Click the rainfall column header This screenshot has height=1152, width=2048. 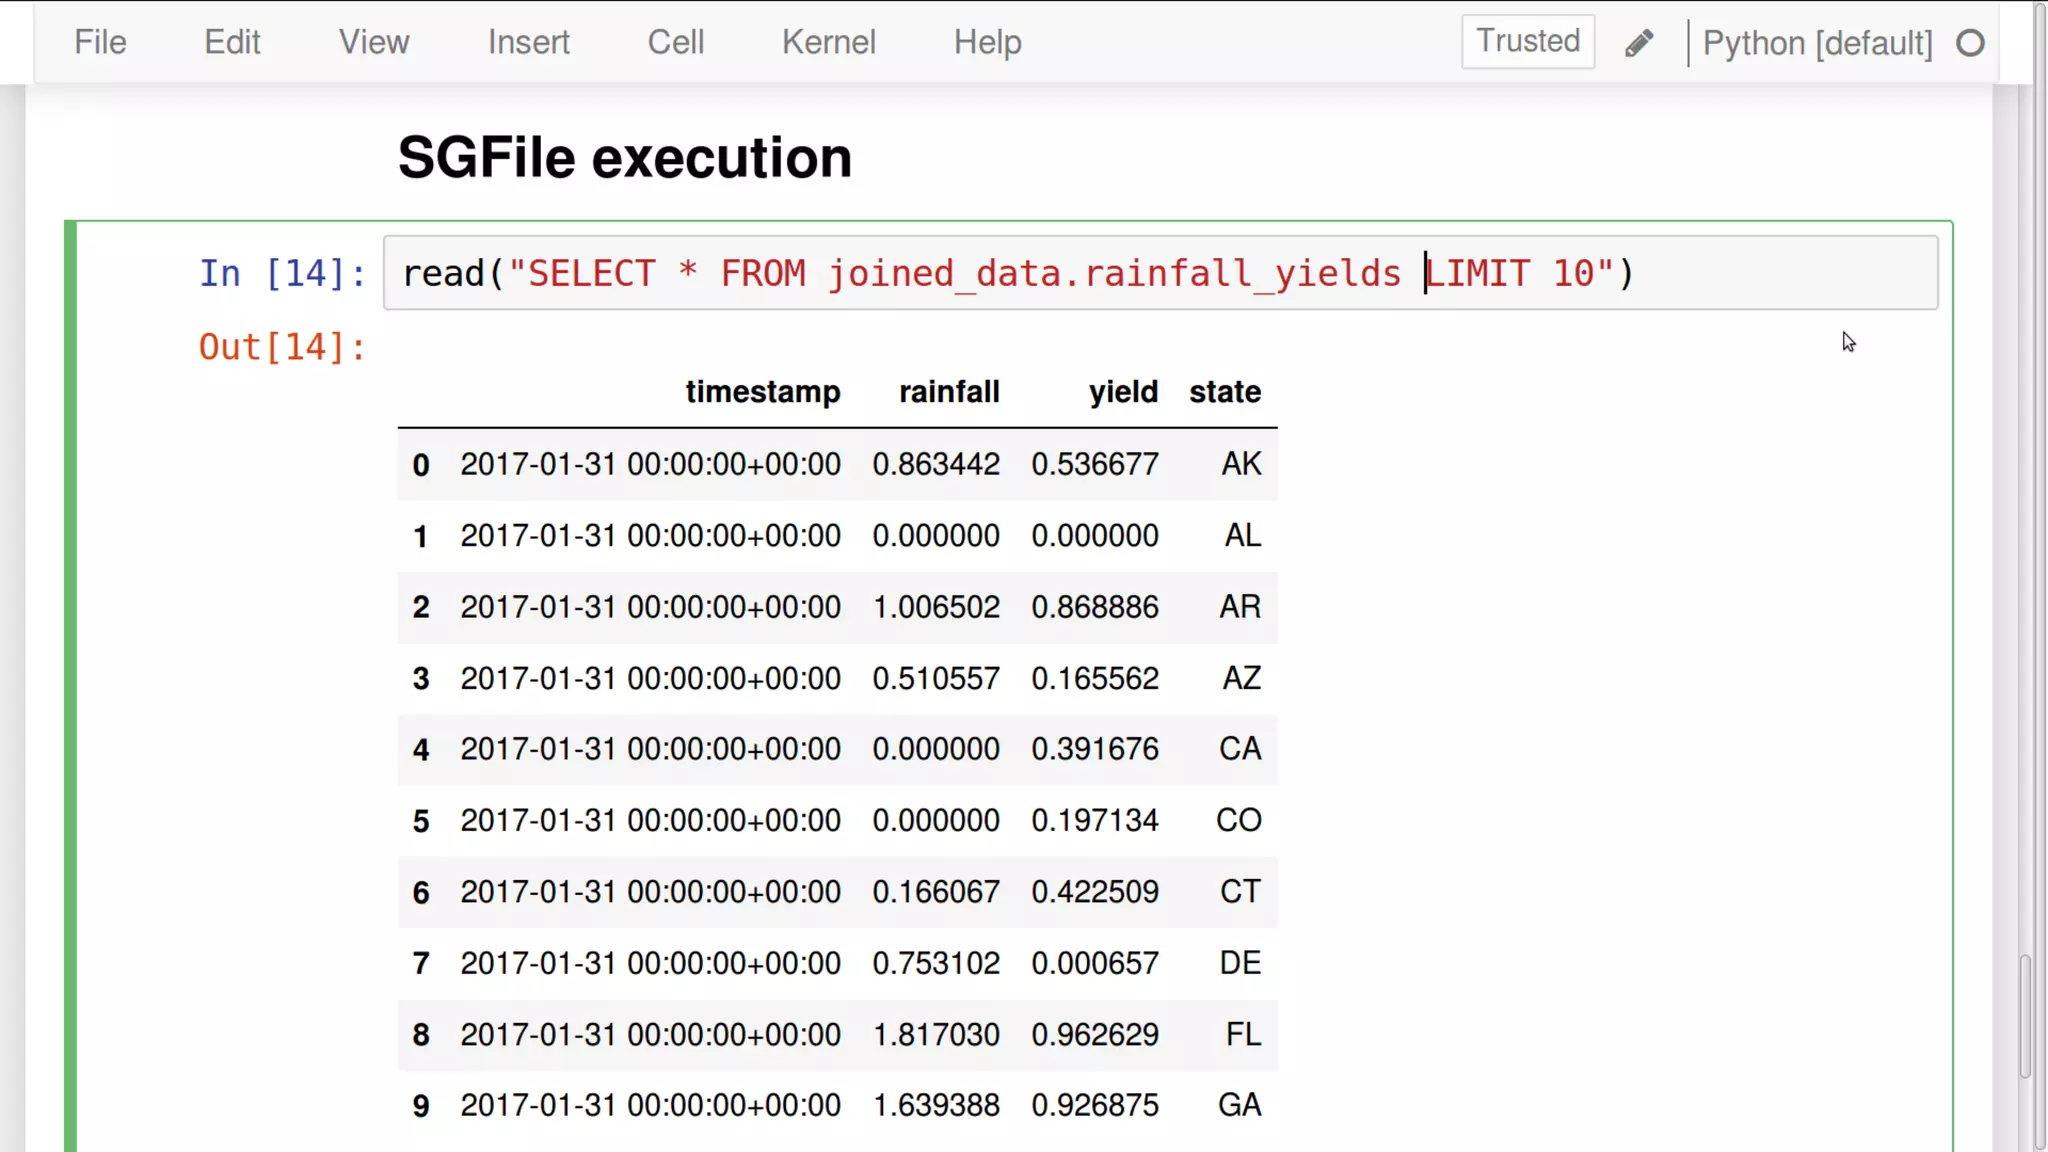point(948,392)
